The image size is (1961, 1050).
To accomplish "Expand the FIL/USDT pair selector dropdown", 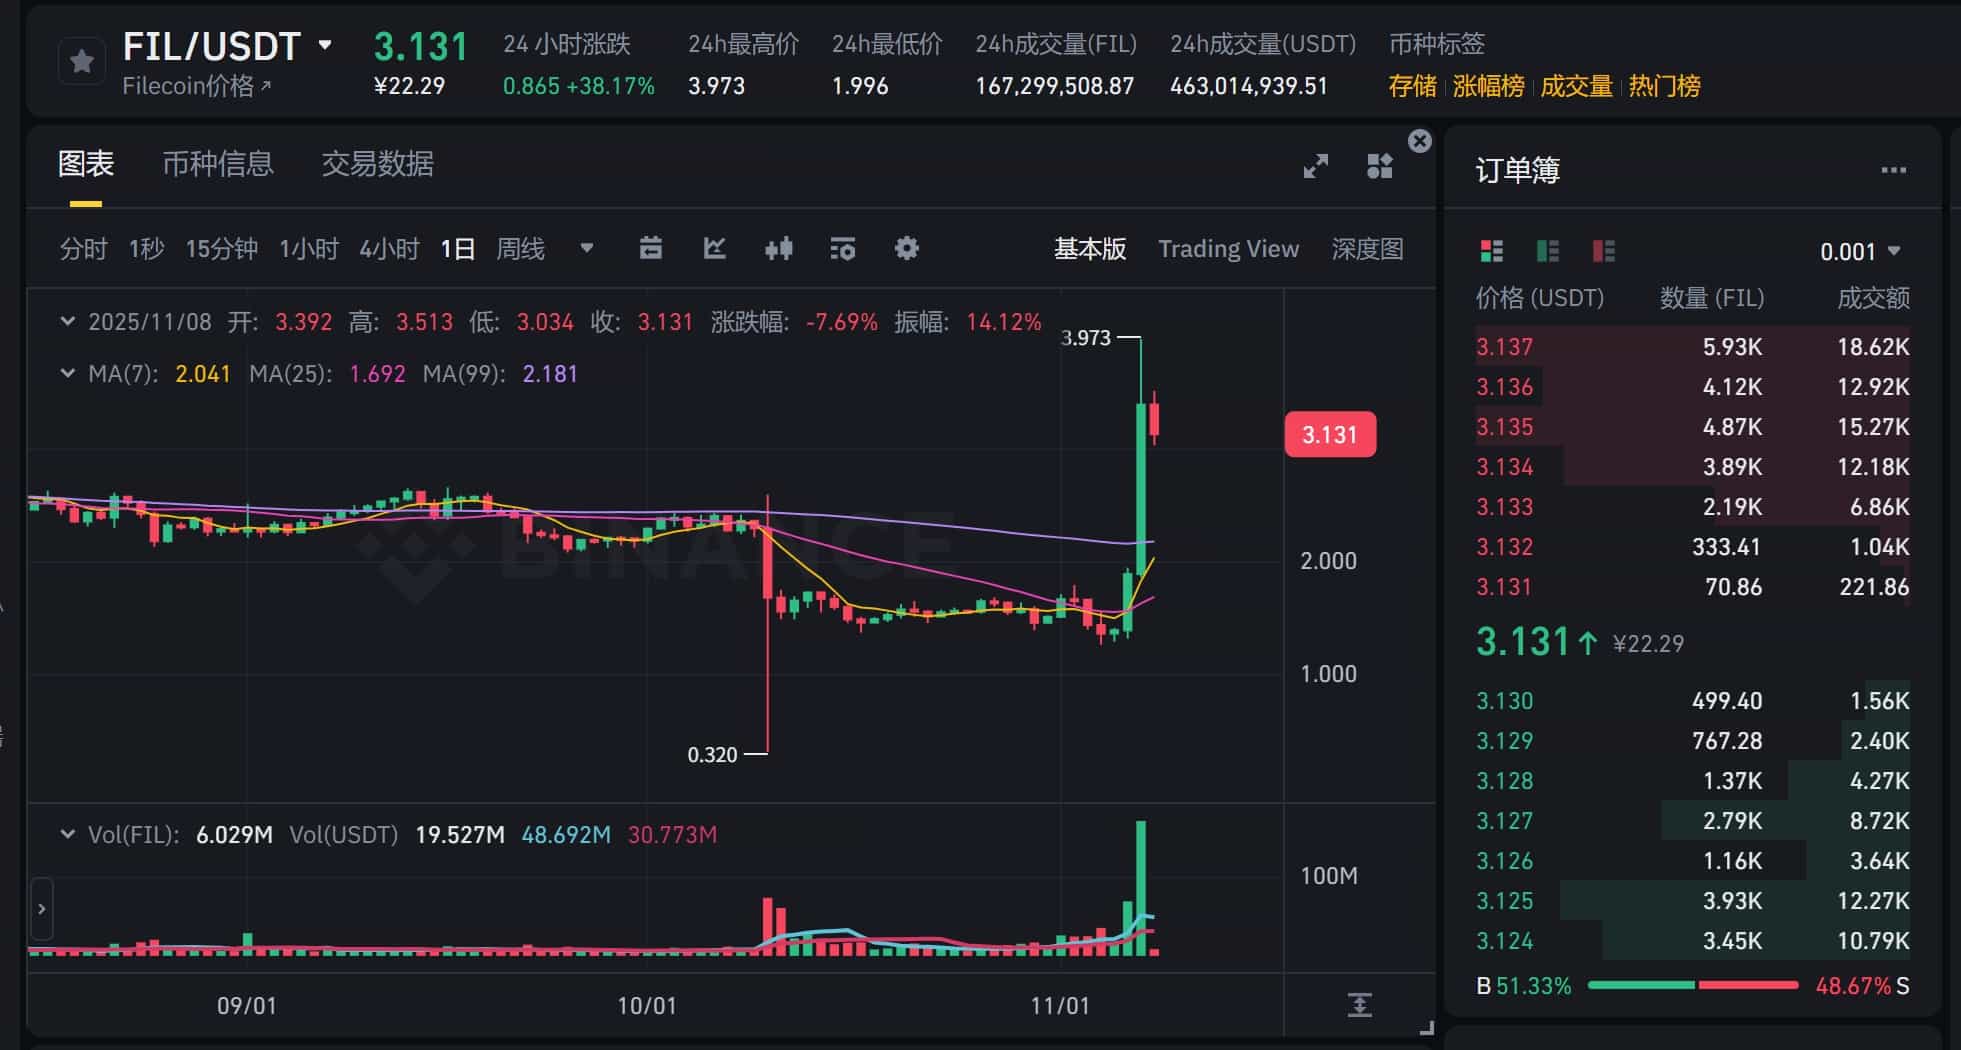I will pos(324,45).
